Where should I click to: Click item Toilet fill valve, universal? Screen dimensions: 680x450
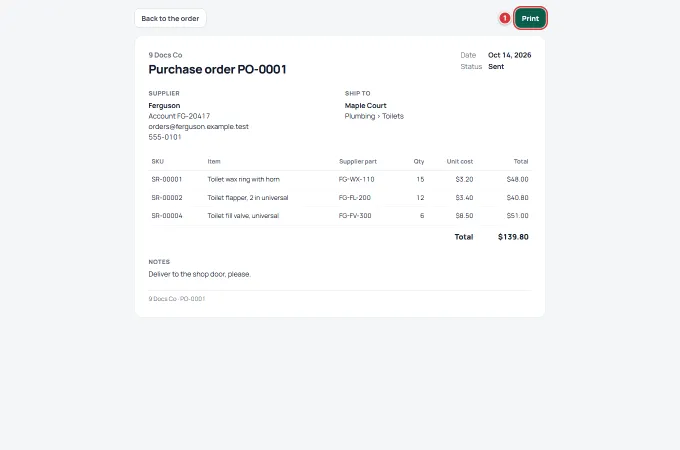tap(243, 215)
